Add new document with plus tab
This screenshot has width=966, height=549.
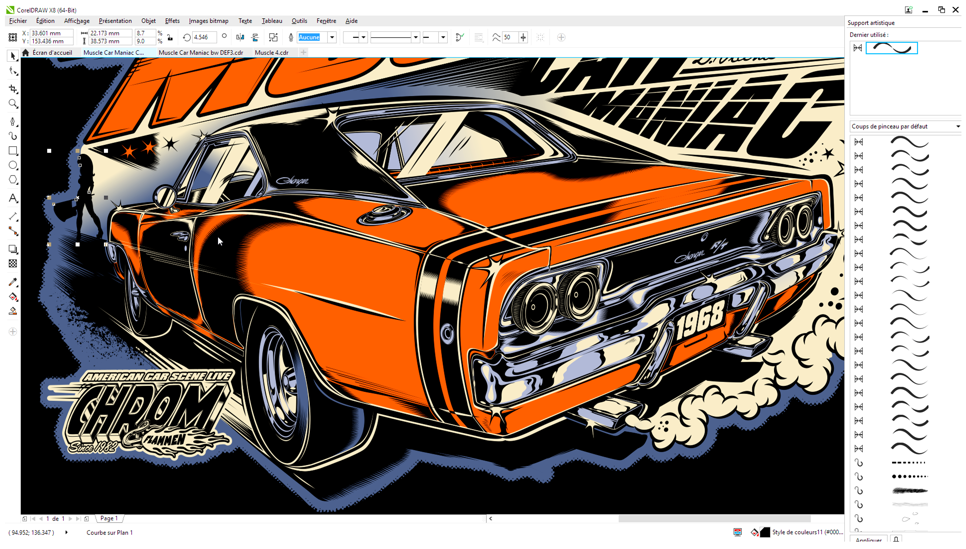pos(303,53)
